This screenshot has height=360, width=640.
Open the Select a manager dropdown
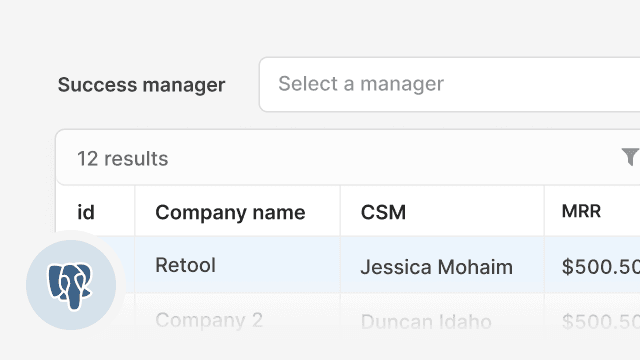449,84
